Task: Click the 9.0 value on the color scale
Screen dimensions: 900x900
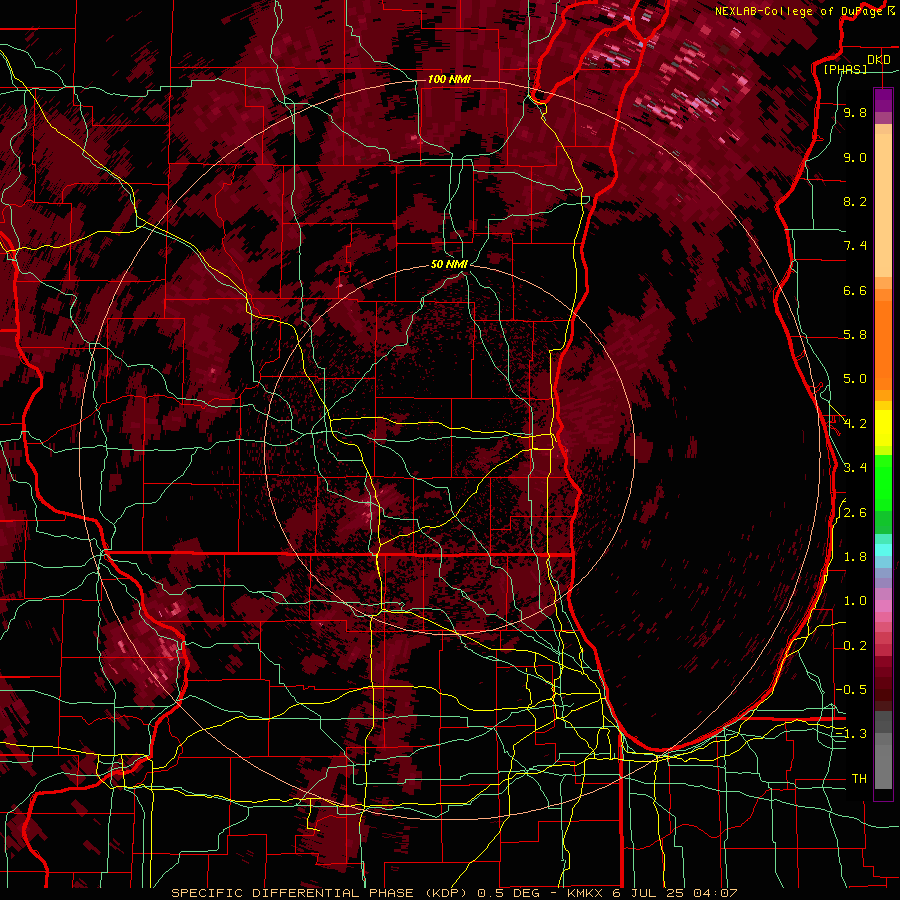Action: click(855, 158)
